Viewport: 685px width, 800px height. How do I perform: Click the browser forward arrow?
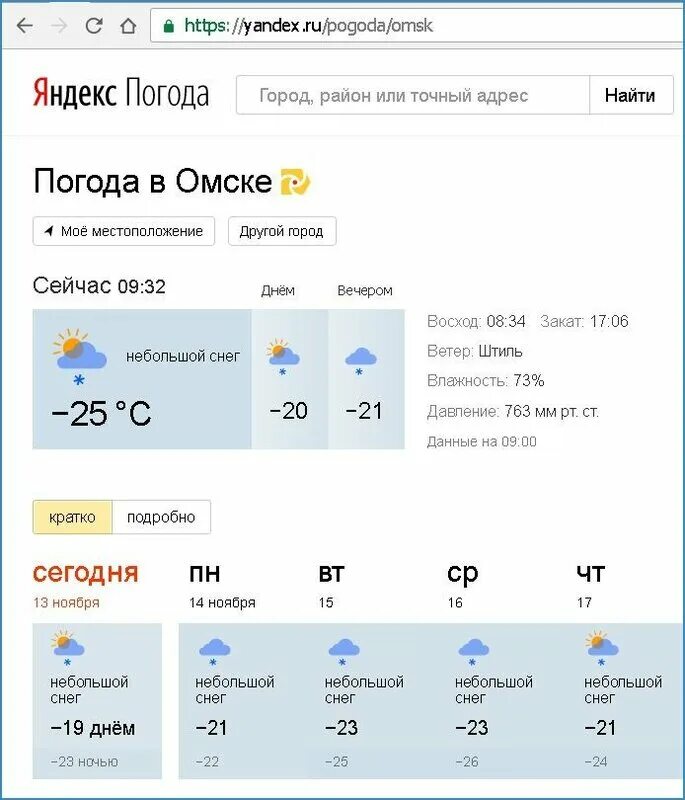pos(59,26)
